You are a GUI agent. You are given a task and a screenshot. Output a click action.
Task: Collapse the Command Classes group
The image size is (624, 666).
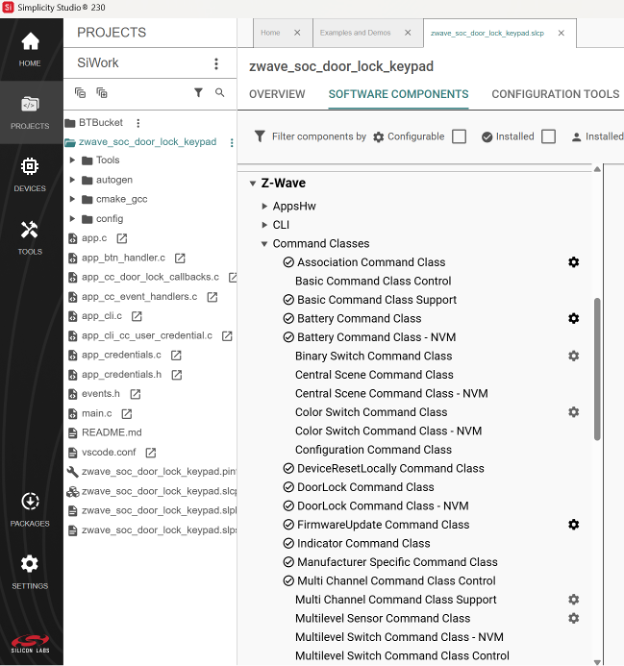click(264, 244)
